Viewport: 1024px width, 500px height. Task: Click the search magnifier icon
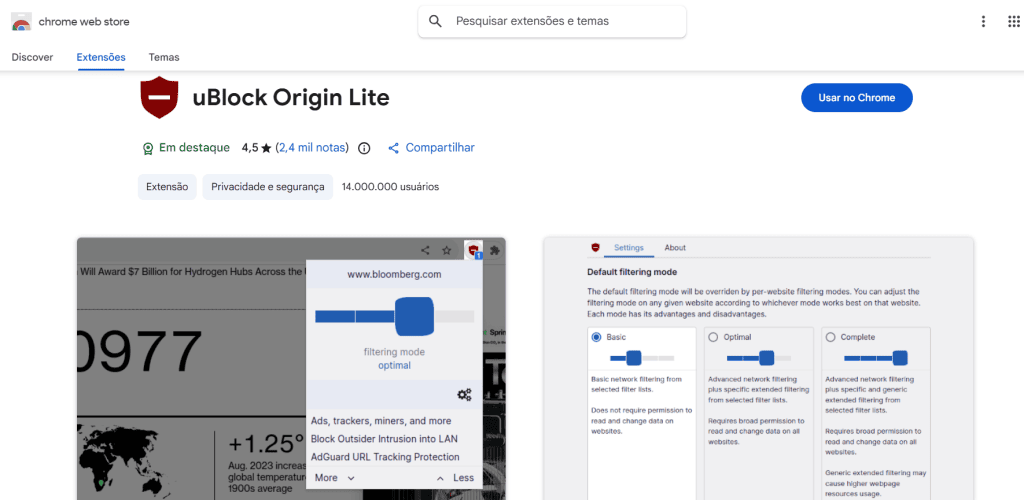(x=436, y=22)
